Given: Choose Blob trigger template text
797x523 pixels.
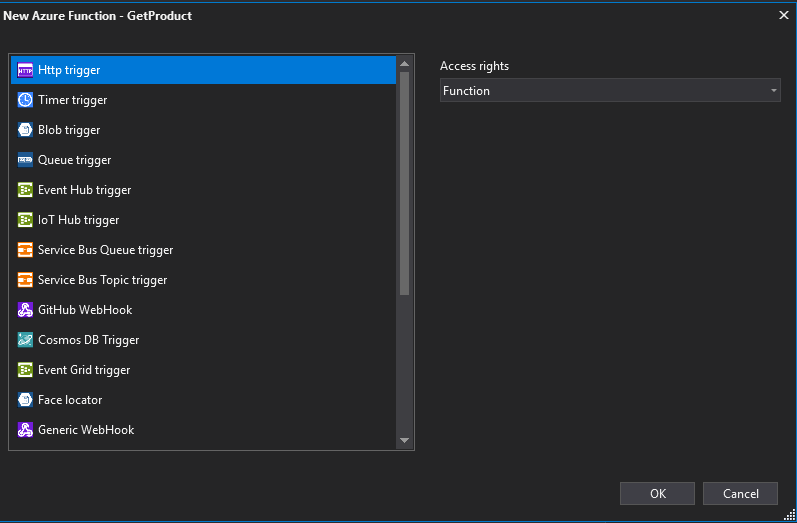Looking at the screenshot, I should pyautogui.click(x=69, y=130).
